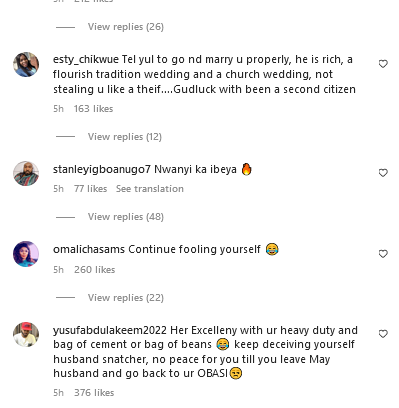The width and height of the screenshot is (399, 408).
Task: Open the esty_chikwue username link
Action: [86, 59]
